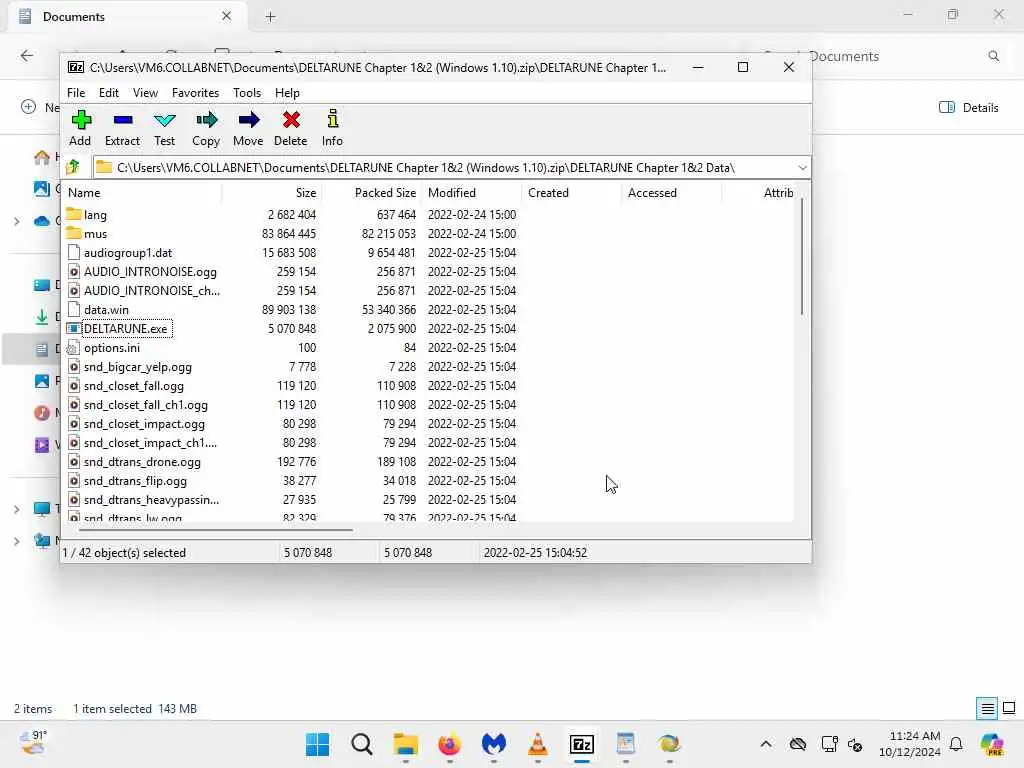Image resolution: width=1024 pixels, height=768 pixels.
Task: Expand the OneDrive tree node in Explorer
Action: (x=16, y=221)
